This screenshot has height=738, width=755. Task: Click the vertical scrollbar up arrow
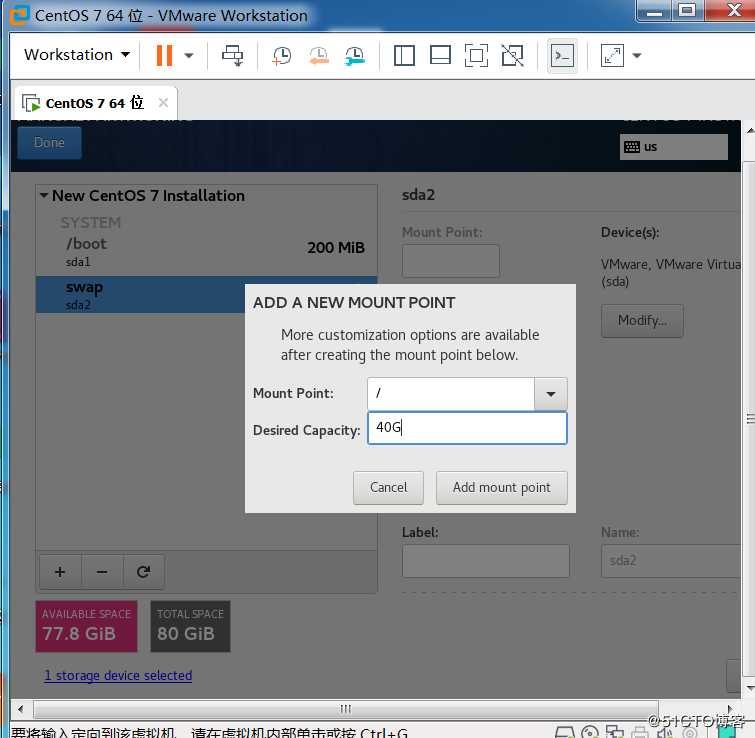tap(750, 131)
